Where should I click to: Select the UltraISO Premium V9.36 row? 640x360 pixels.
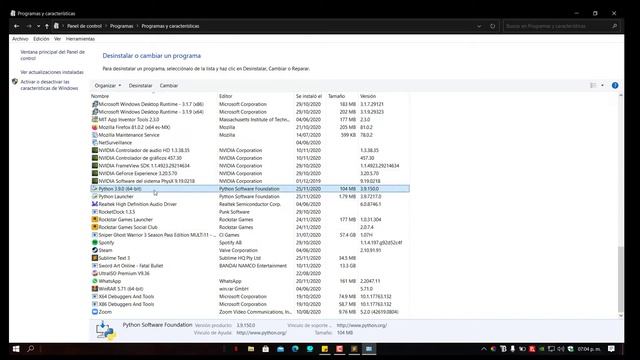pos(250,273)
